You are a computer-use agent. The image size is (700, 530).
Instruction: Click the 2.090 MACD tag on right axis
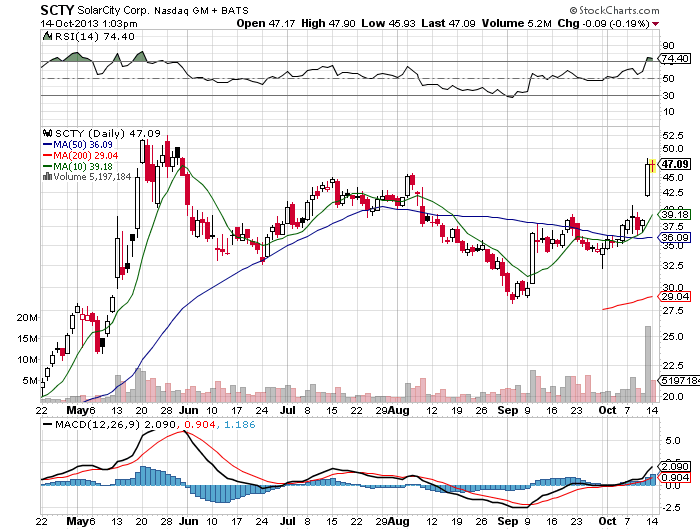[675, 466]
